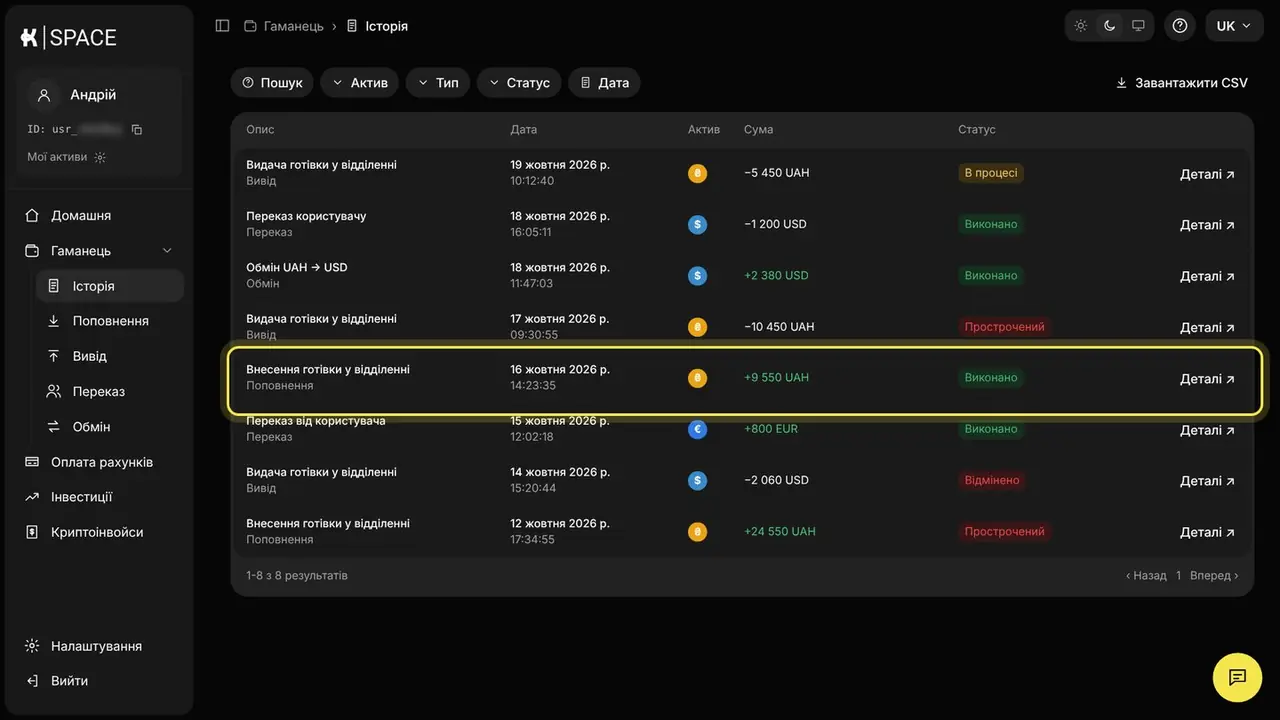Image resolution: width=1280 pixels, height=720 pixels.
Task: Click the orange bitcoin asset icon in the first row
Action: pyautogui.click(x=697, y=173)
